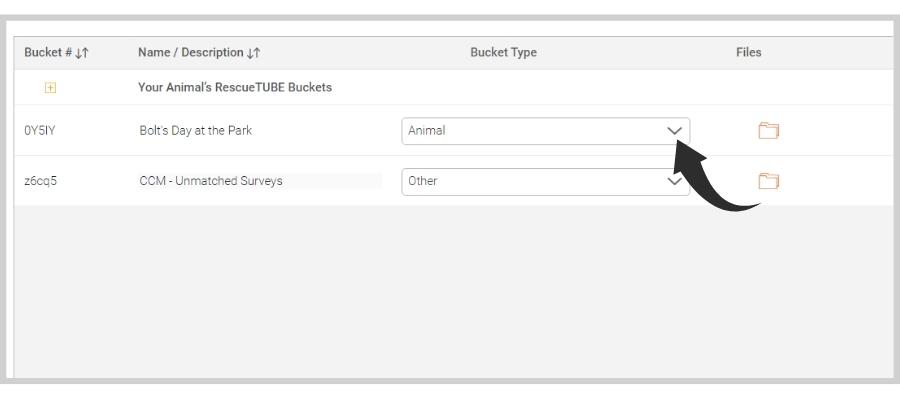Click "Animal" text in first bucket type selector
The width and height of the screenshot is (900, 400).
click(x=426, y=131)
